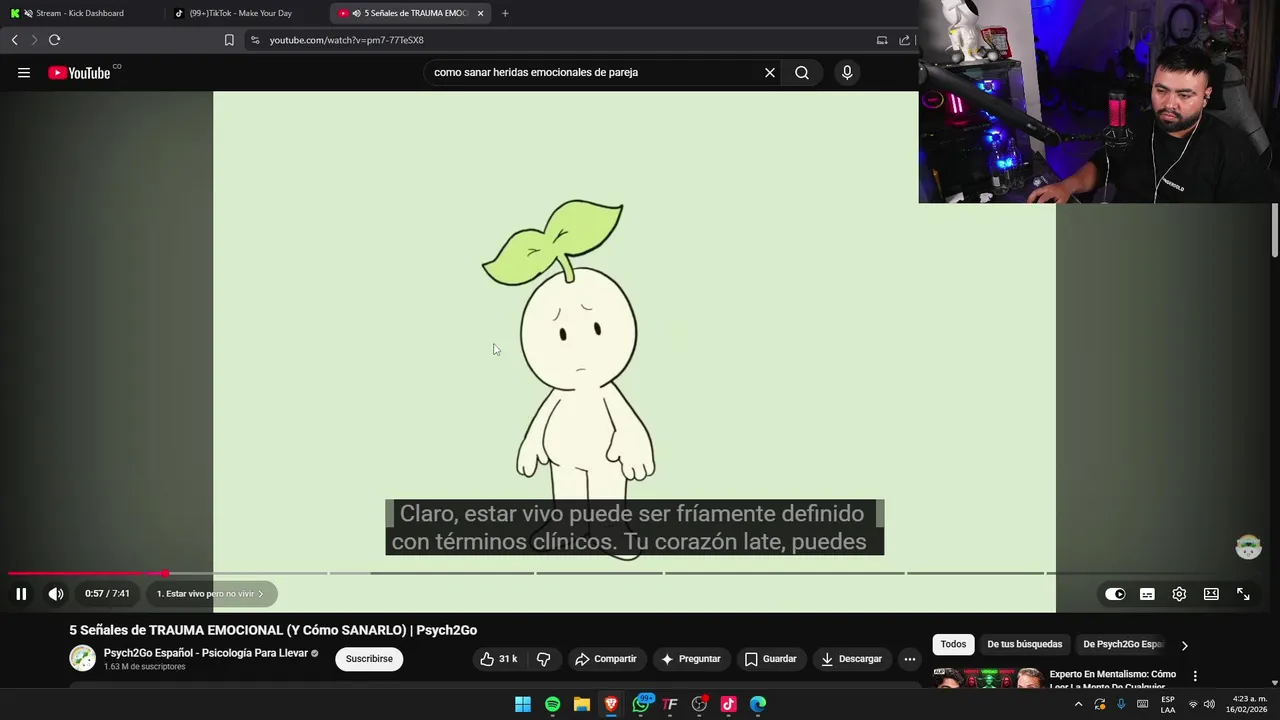The image size is (1280, 720).
Task: Click the '1.63 M de suscriptores' text
Action: 144,667
